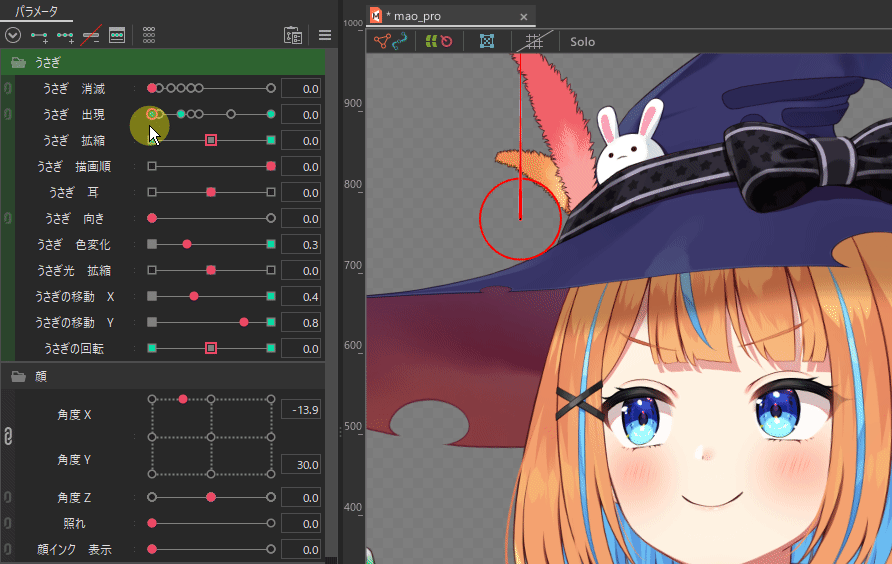This screenshot has width=892, height=564.
Task: Click the add three keys icon
Action: [x=65, y=36]
